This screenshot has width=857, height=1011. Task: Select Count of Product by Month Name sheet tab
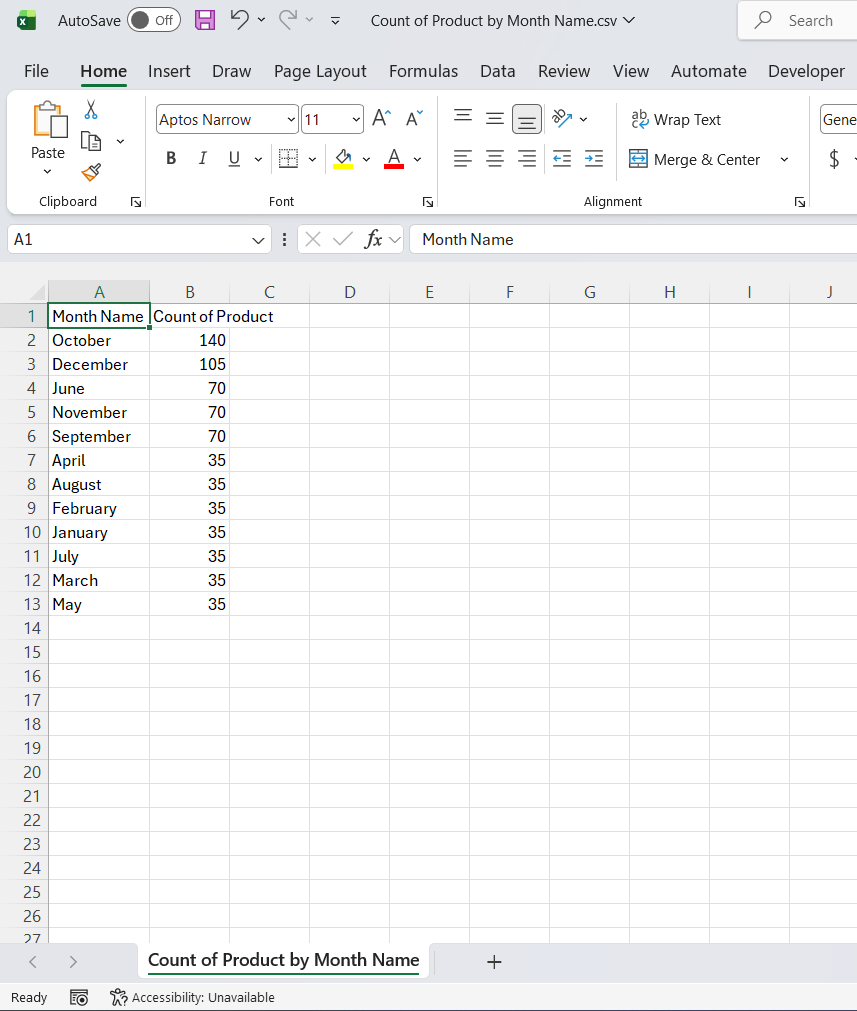(x=284, y=960)
